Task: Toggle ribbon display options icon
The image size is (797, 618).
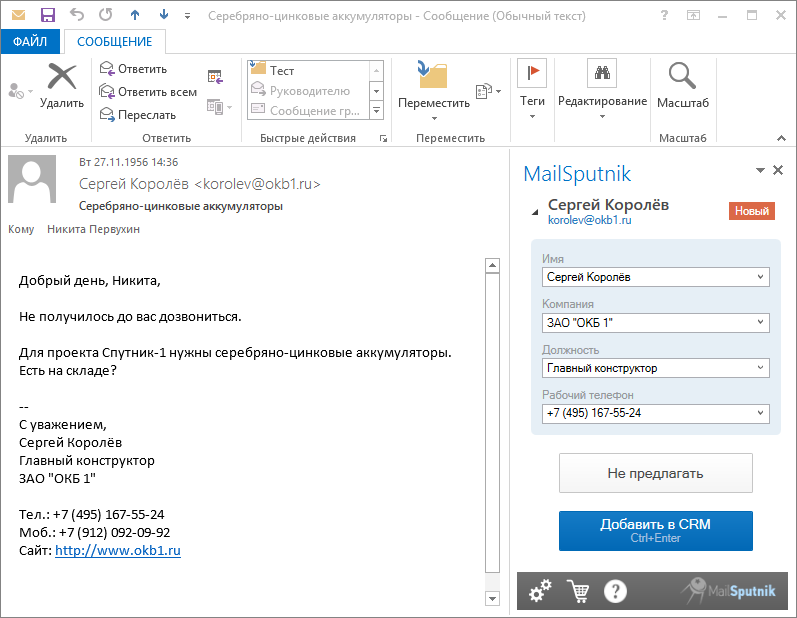Action: 693,15
